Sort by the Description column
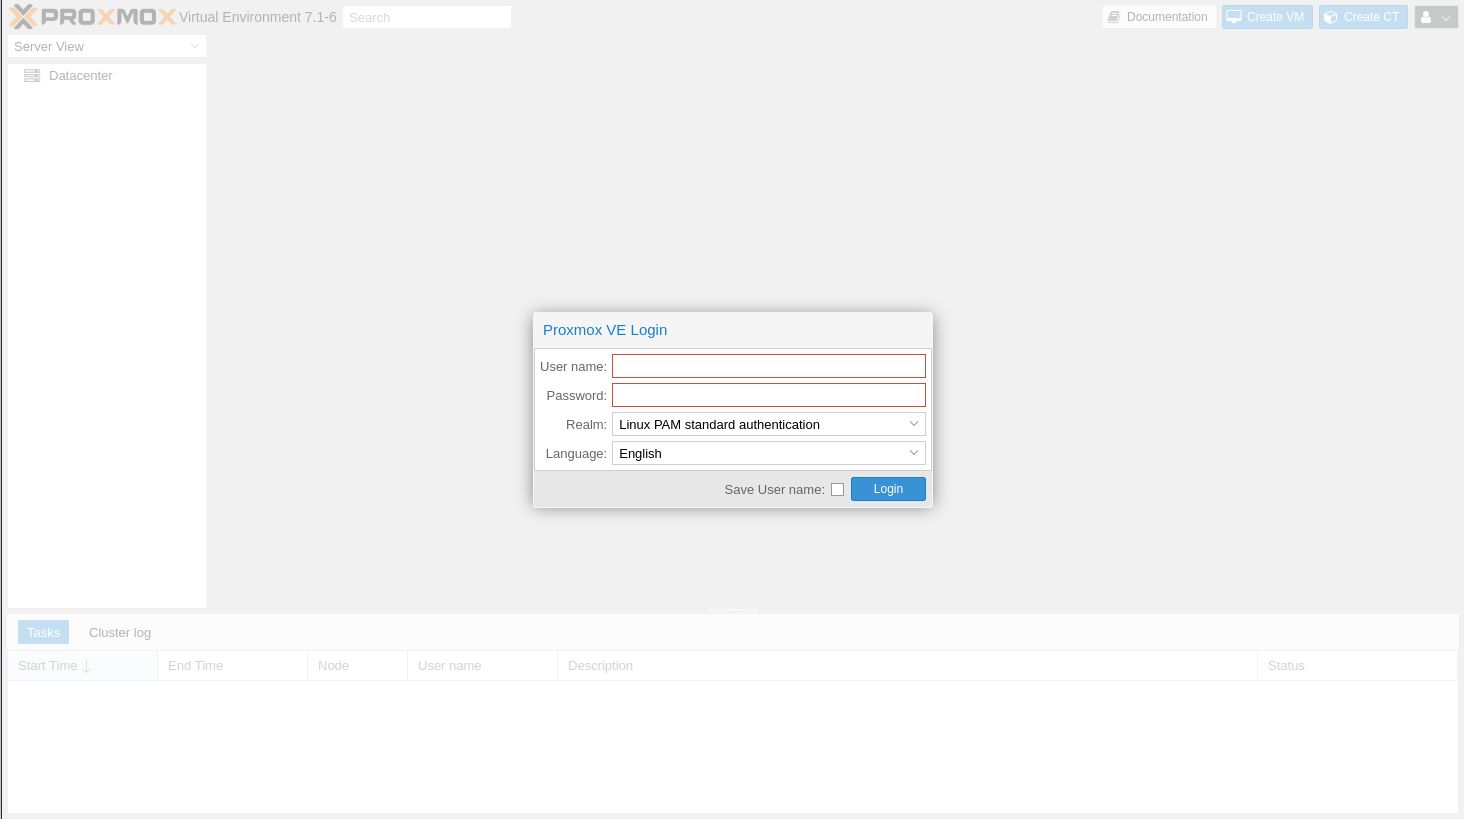Image resolution: width=1464 pixels, height=819 pixels. 907,666
